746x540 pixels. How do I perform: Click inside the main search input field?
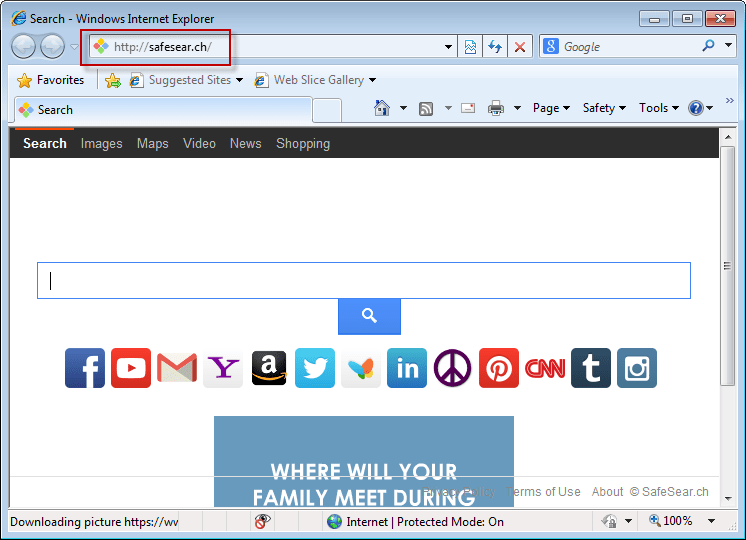pyautogui.click(x=364, y=281)
